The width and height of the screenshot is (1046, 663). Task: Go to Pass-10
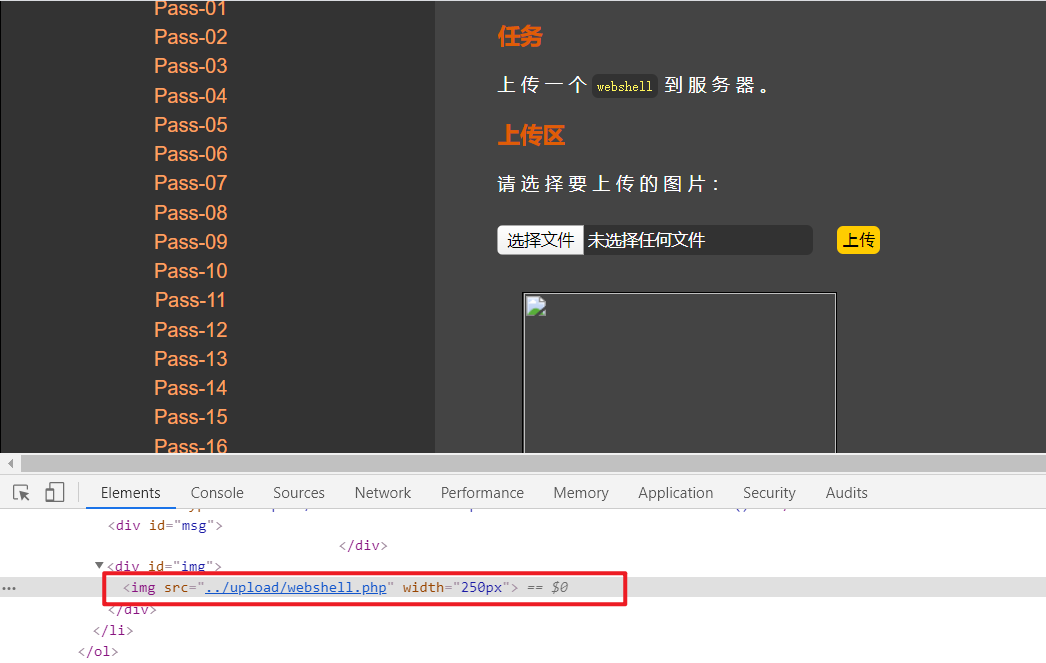pos(191,271)
